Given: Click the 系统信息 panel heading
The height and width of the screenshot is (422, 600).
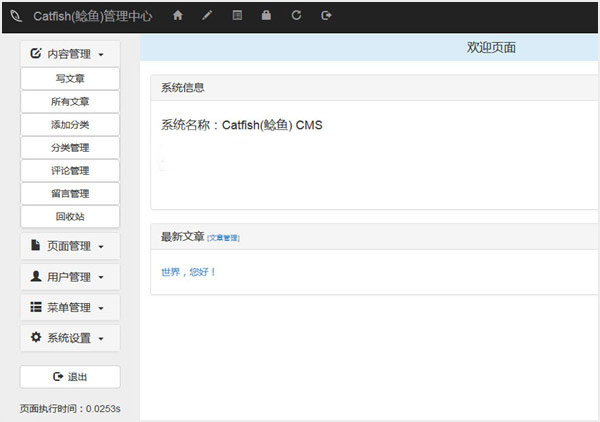Looking at the screenshot, I should coord(374,88).
